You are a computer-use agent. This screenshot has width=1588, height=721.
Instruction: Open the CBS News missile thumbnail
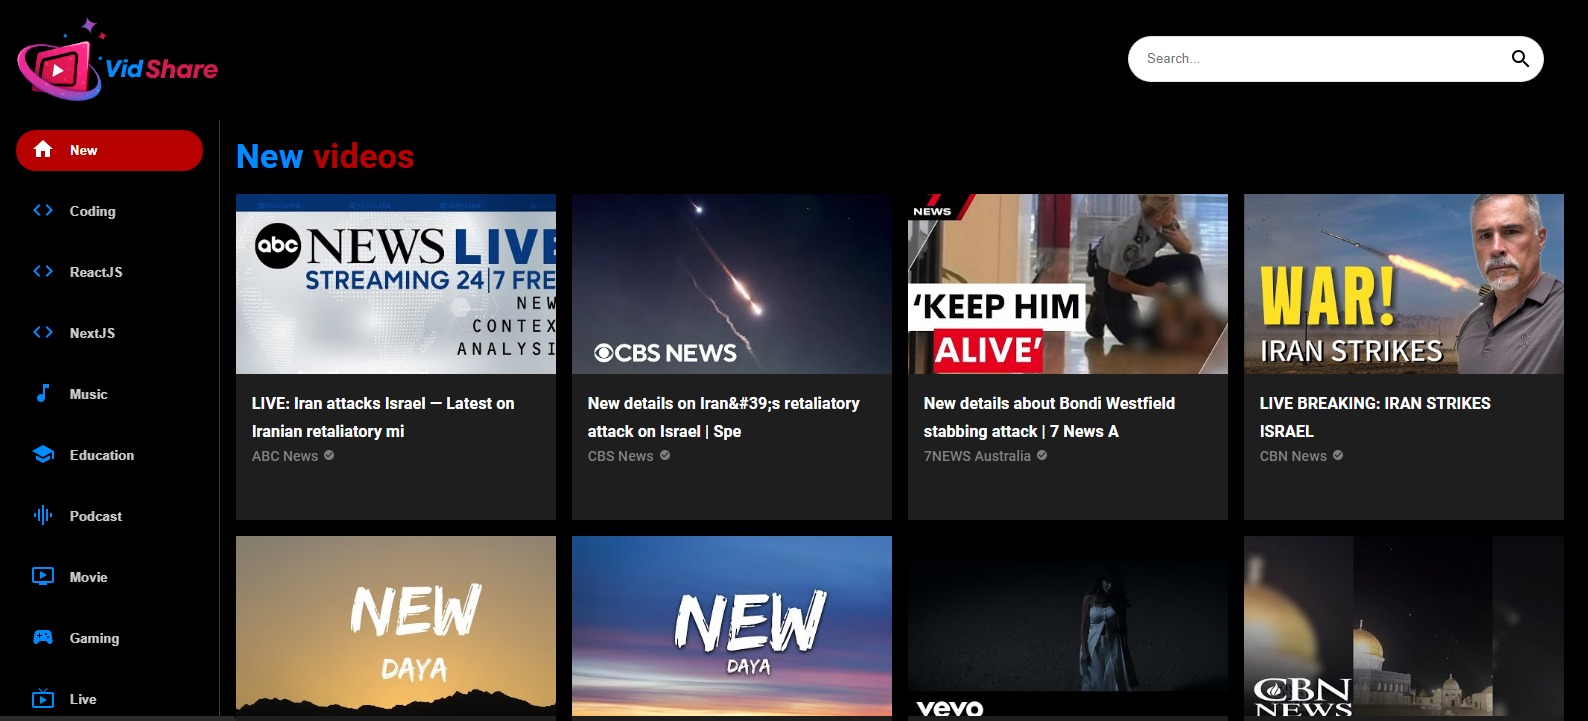point(732,284)
